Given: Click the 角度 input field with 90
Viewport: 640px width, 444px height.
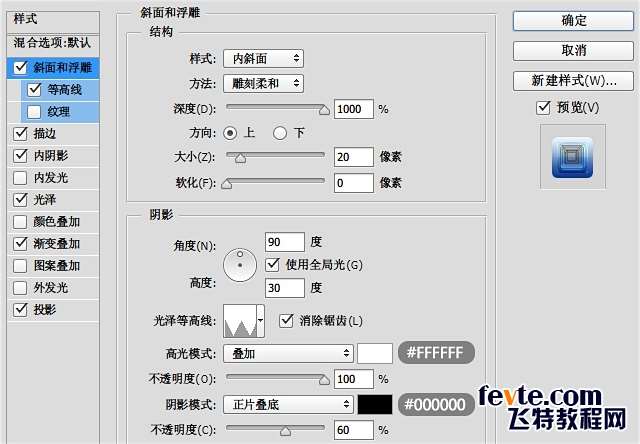Looking at the screenshot, I should point(284,242).
